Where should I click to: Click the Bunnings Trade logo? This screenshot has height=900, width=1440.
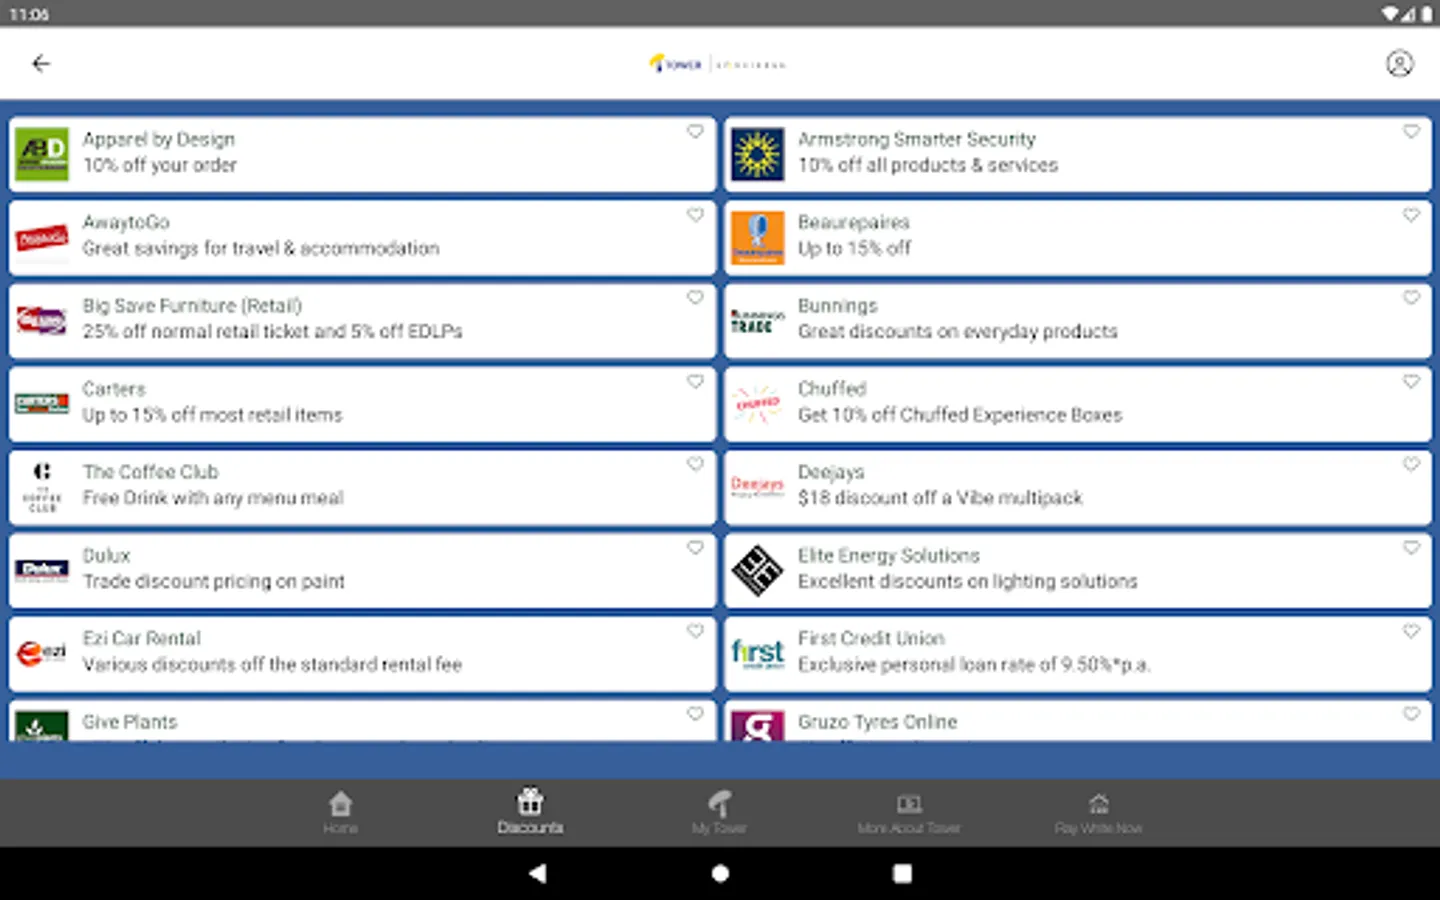(x=757, y=321)
